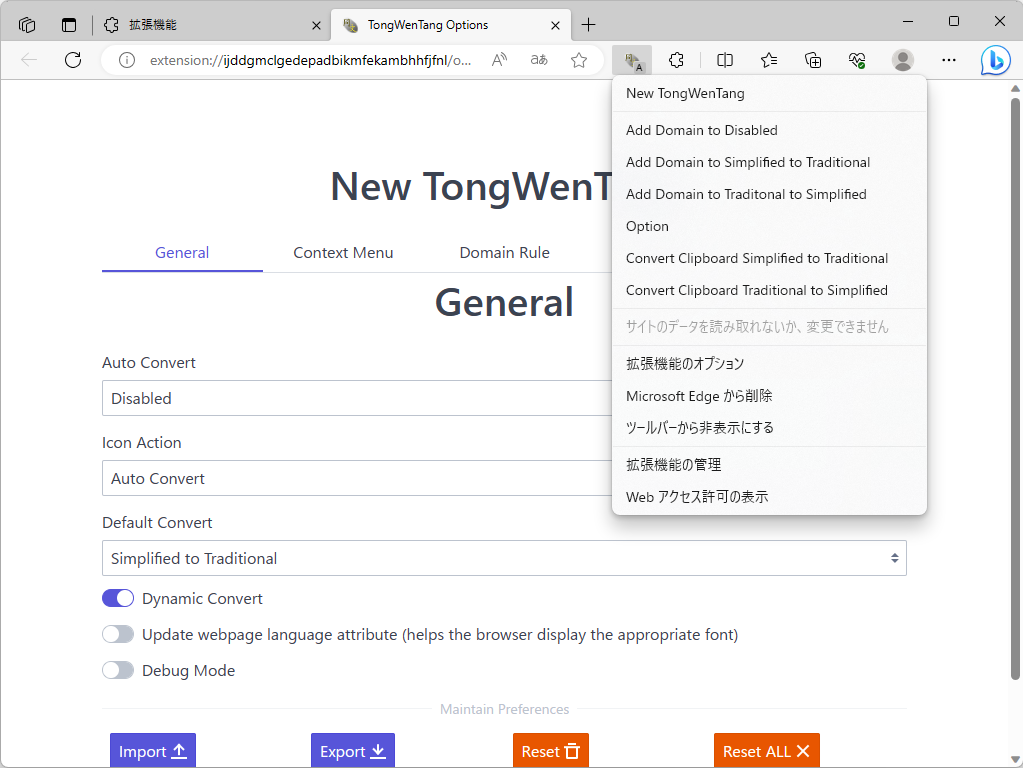Open the Bing Copilot sidebar icon
This screenshot has height=768, width=1023.
pyautogui.click(x=996, y=61)
